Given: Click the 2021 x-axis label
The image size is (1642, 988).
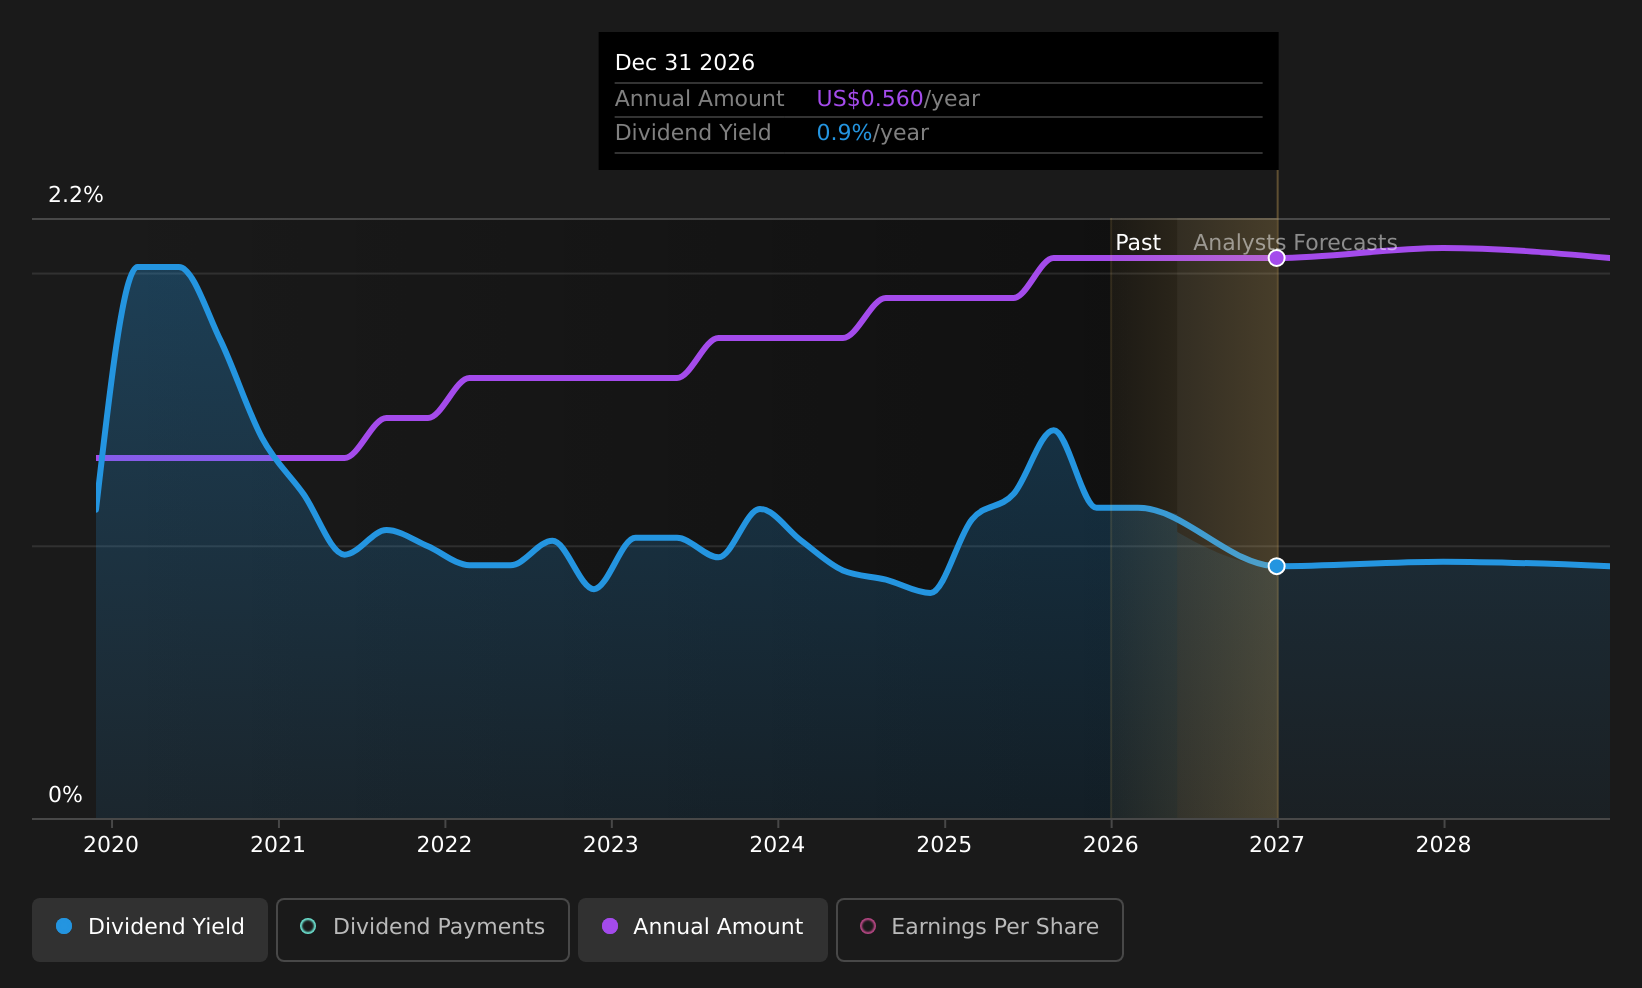Looking at the screenshot, I should (277, 845).
